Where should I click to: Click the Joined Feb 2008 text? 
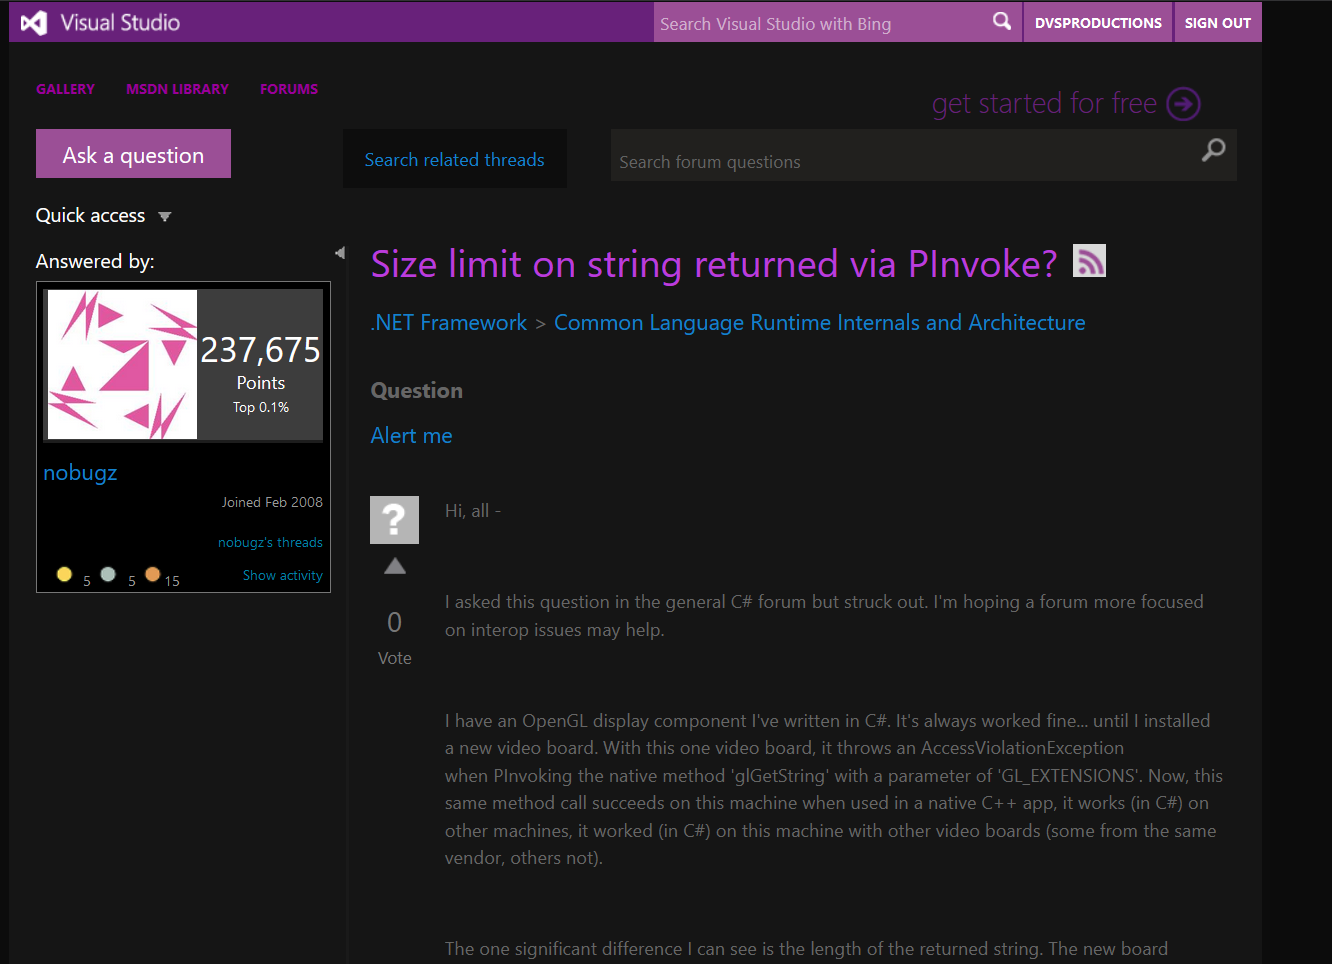(272, 502)
